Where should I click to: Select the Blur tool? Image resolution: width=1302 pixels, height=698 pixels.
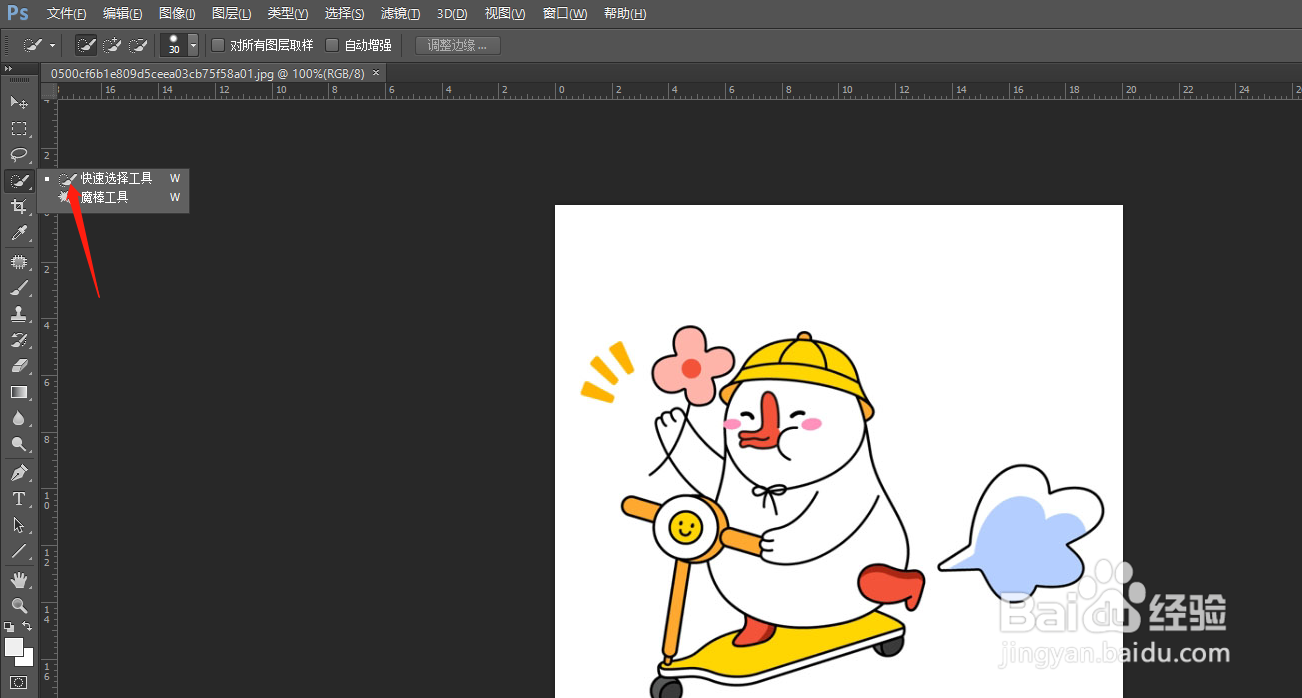click(19, 418)
